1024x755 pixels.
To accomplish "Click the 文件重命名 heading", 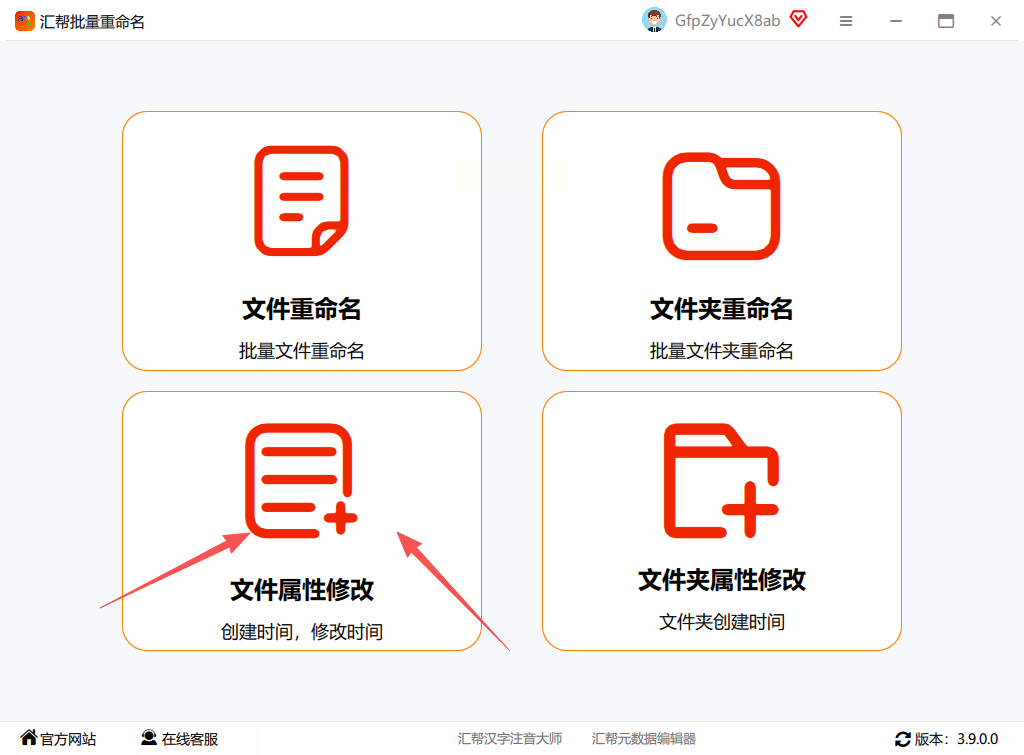I will coord(302,309).
